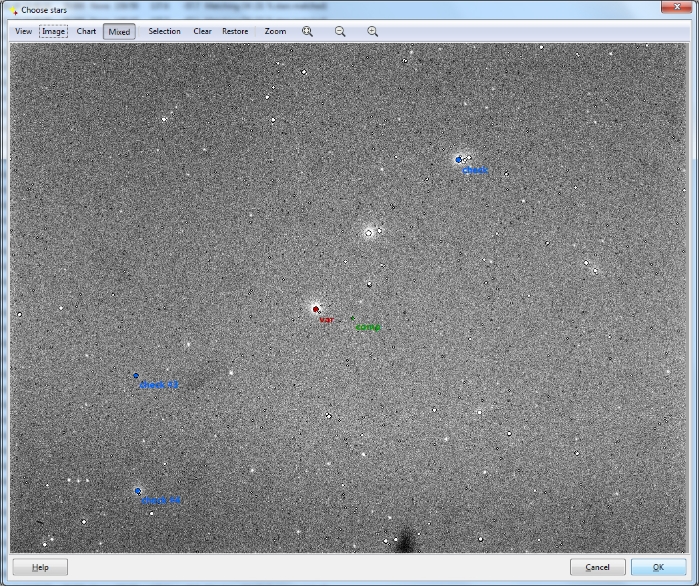699x586 pixels.
Task: Switch view to Image mode
Action: pyautogui.click(x=54, y=31)
